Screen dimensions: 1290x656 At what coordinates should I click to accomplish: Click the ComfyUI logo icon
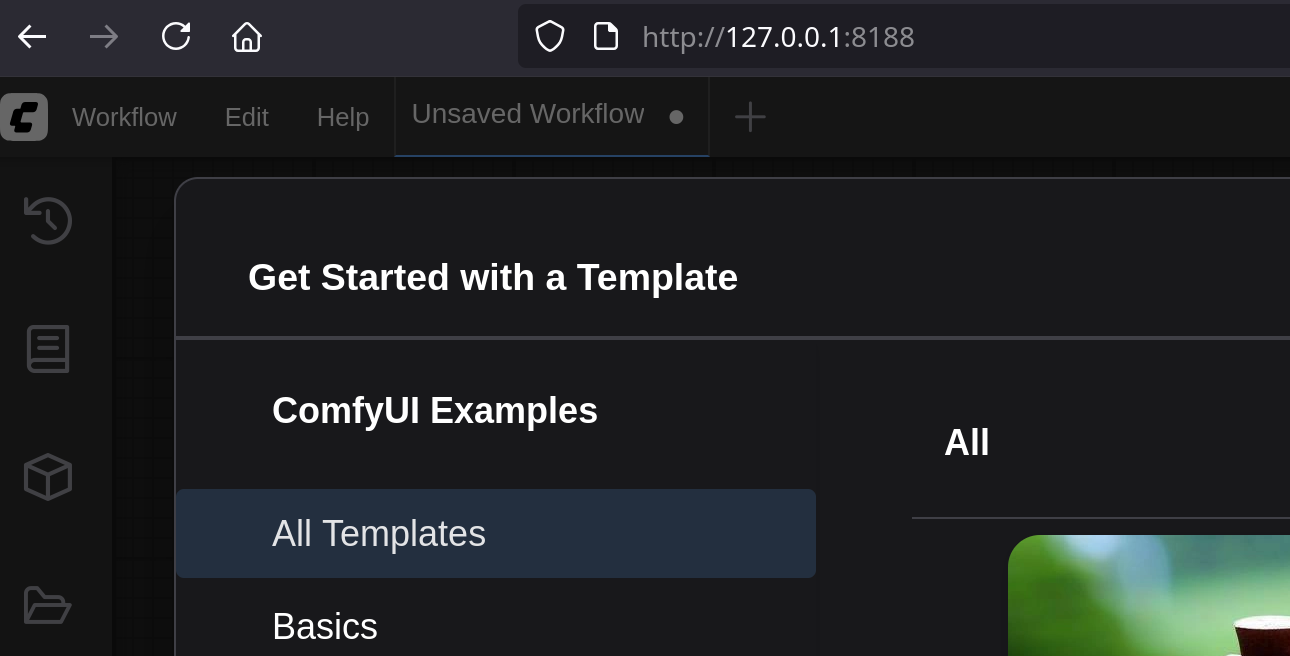click(24, 117)
